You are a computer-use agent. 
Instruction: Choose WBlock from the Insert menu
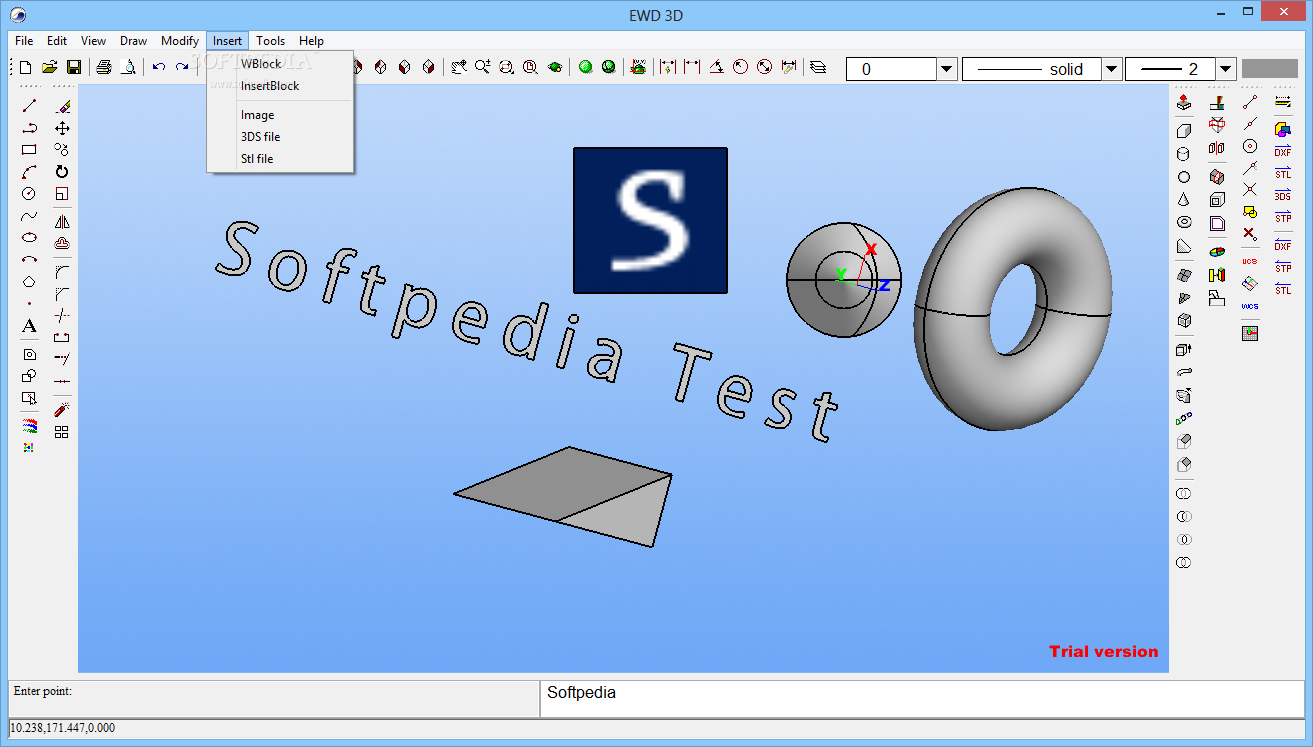(x=280, y=64)
